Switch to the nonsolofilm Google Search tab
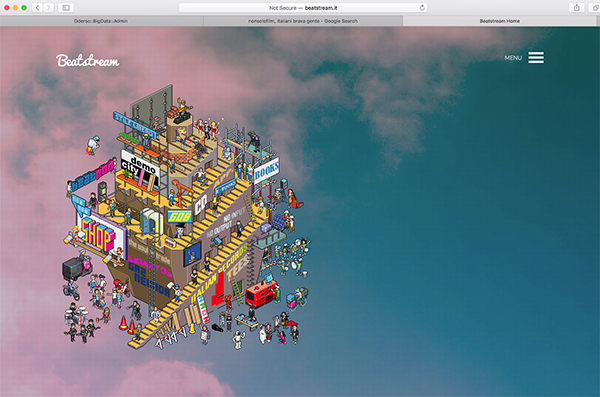Viewport: 600px width, 397px height. click(x=303, y=21)
